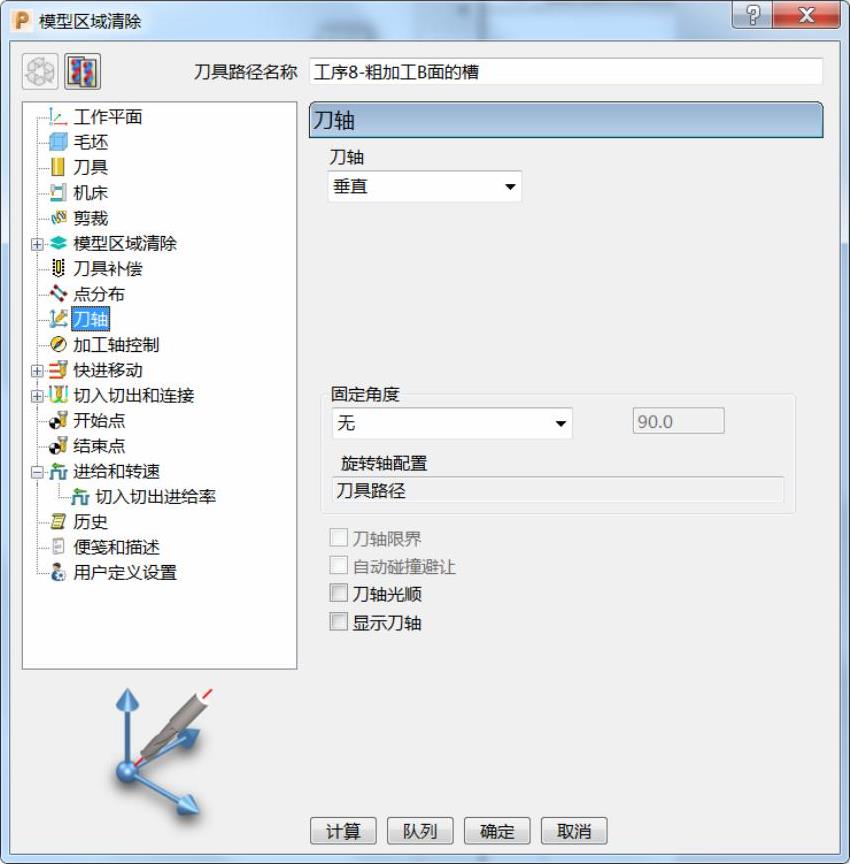This screenshot has width=850, height=864.
Task: Select 切入切出进给率 in the tree
Action: click(155, 497)
